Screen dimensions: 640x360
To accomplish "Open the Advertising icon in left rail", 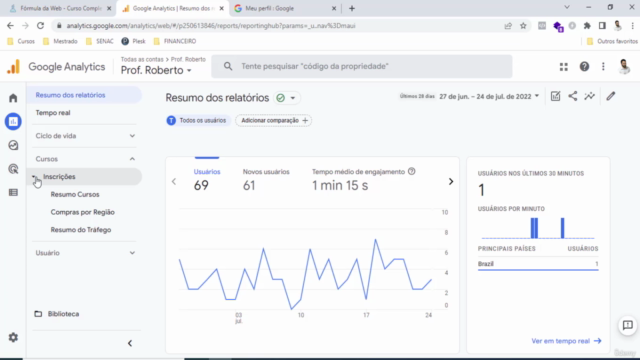I will point(13,169).
